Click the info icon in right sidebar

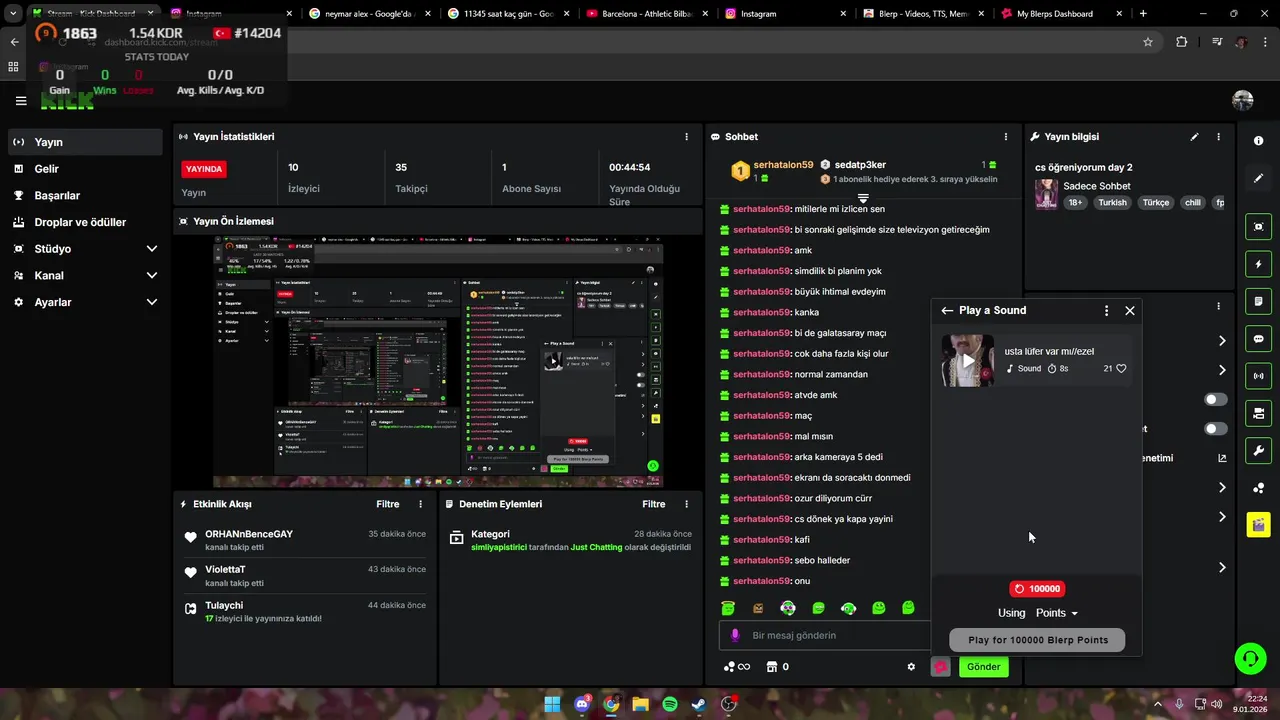(x=1259, y=141)
